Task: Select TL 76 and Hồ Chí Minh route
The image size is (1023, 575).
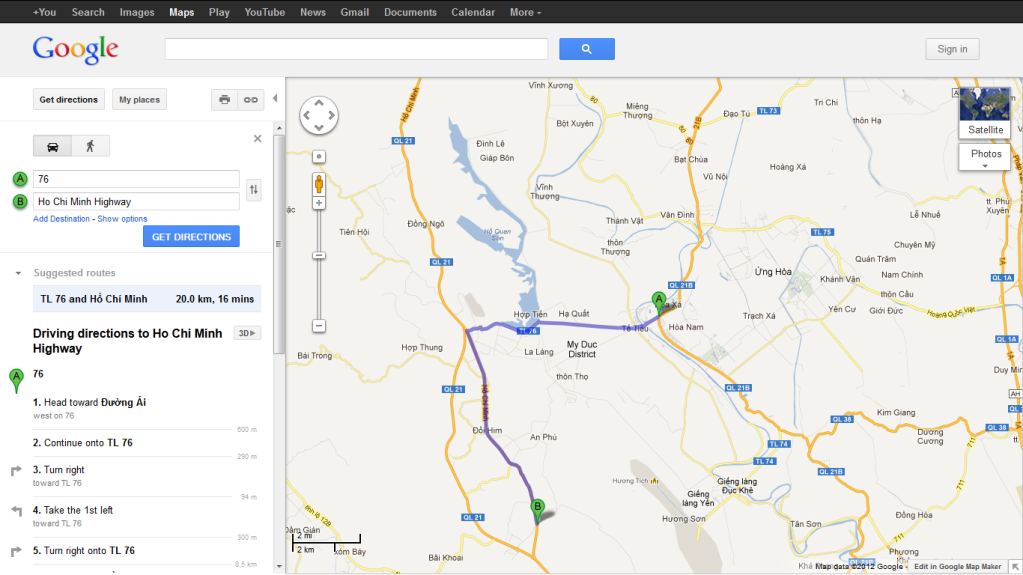Action: (x=147, y=299)
